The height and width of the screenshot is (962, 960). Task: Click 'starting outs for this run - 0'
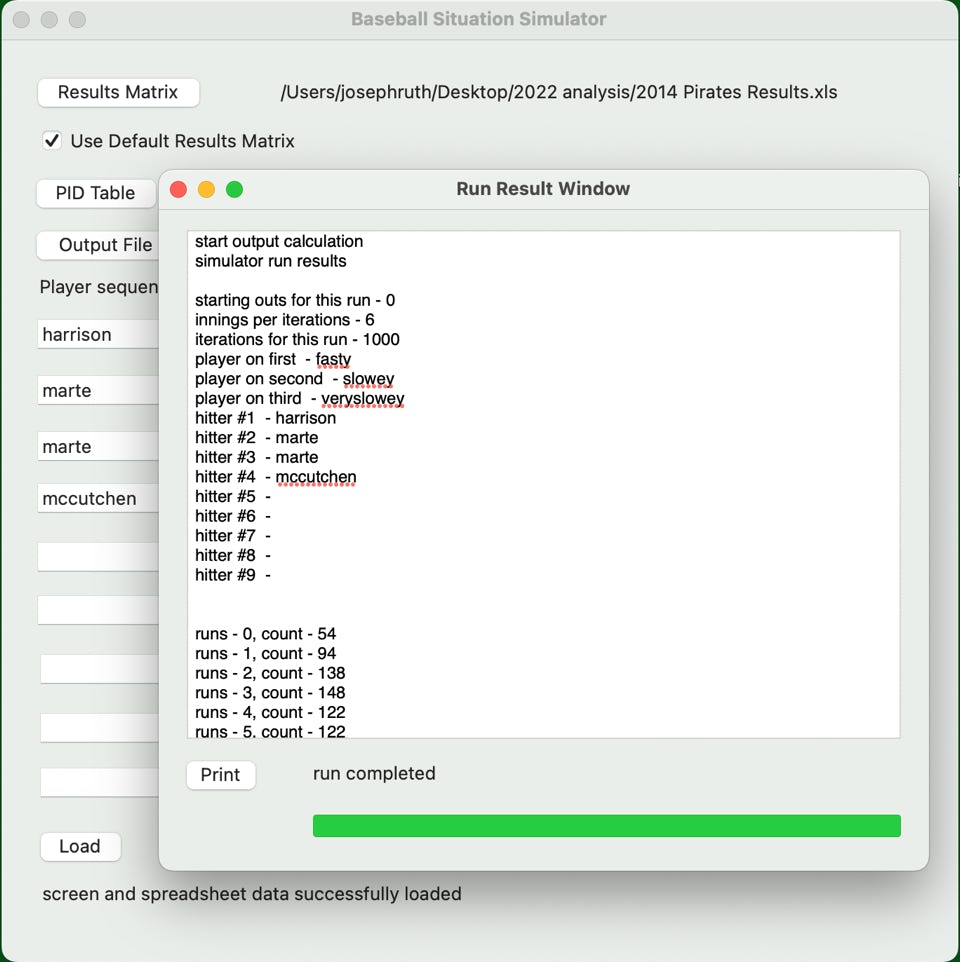[x=295, y=300]
